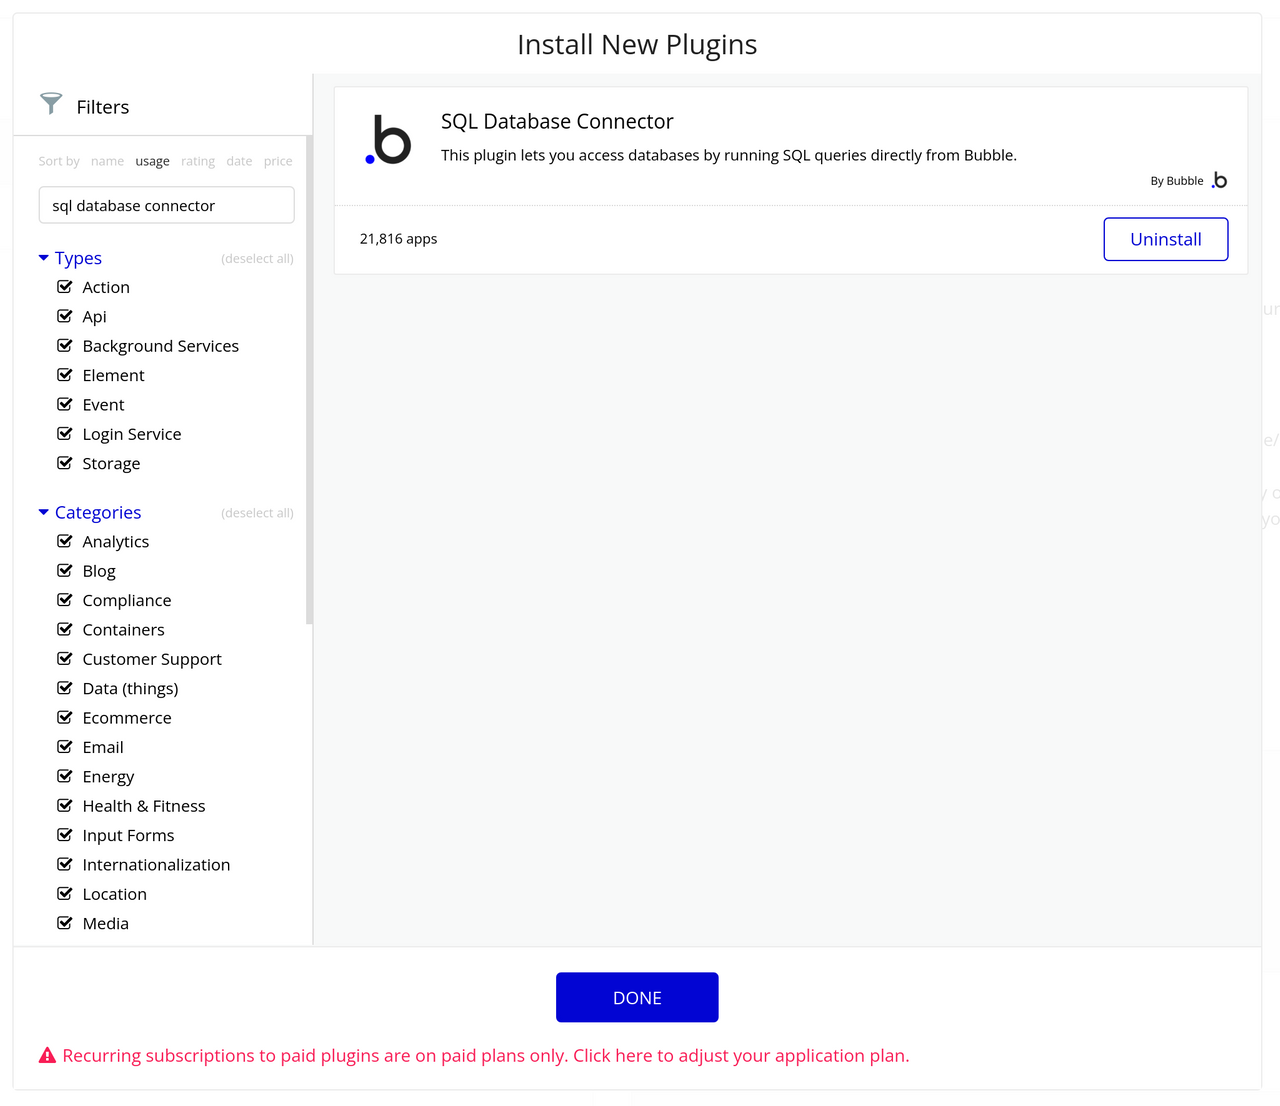This screenshot has width=1280, height=1106.
Task: Click the plugin search input field
Action: click(166, 205)
